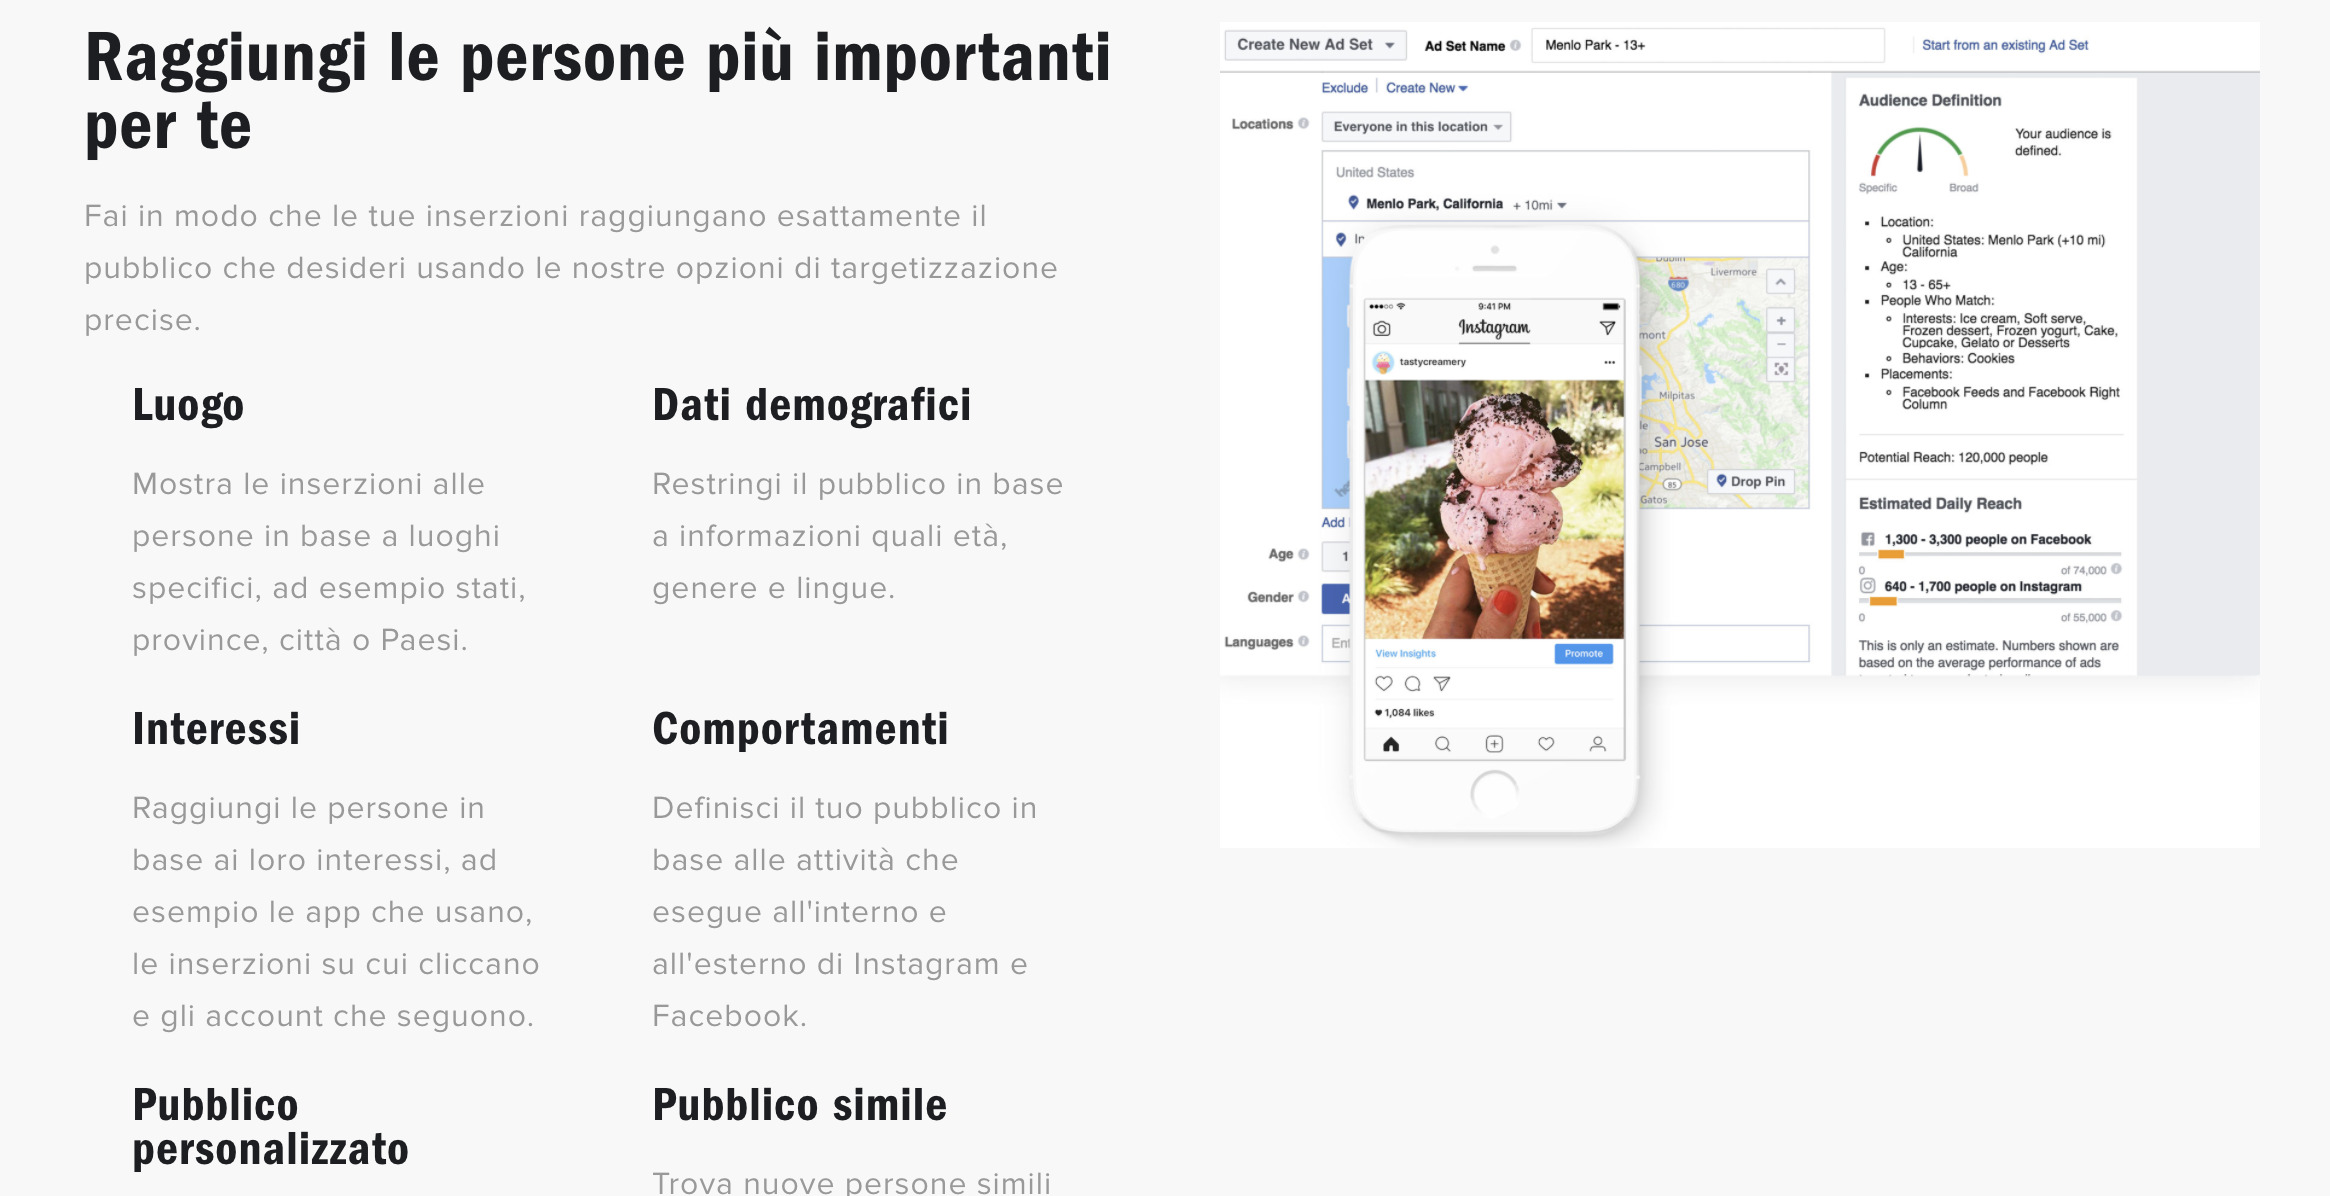Tap the Instagram camera icon
This screenshot has height=1196, width=2330.
(1382, 329)
